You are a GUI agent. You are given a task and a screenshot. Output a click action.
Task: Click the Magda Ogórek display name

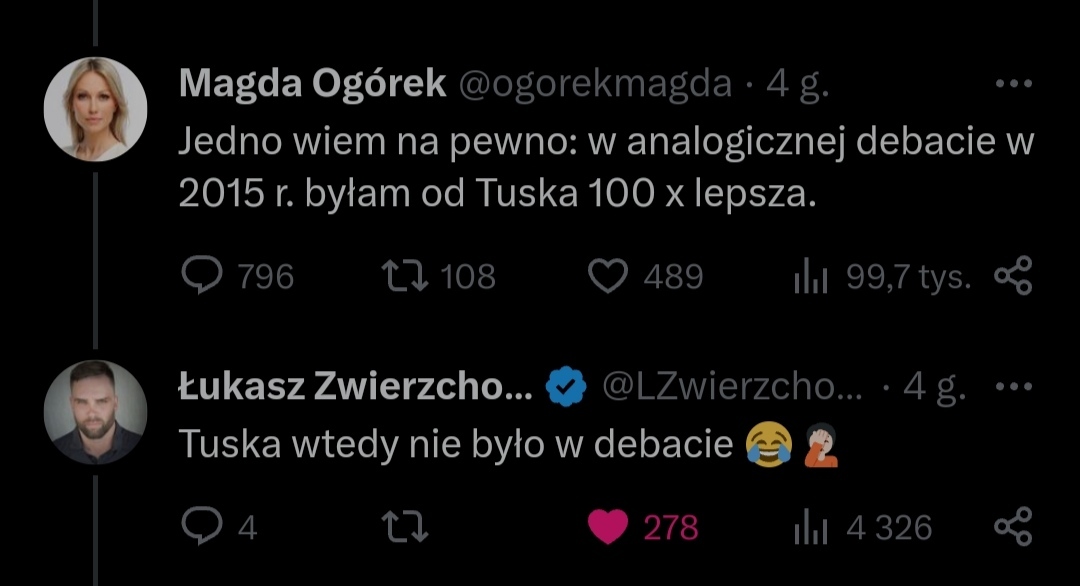(312, 86)
